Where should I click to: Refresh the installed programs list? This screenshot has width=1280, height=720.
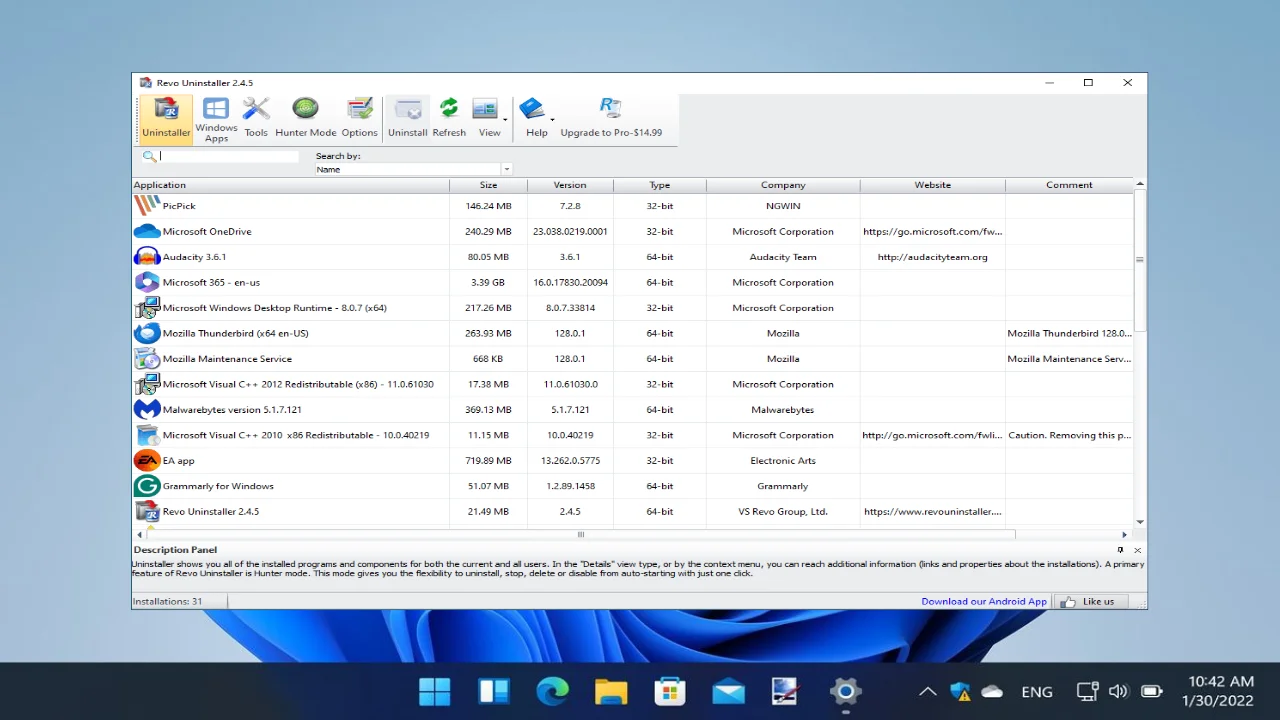point(449,118)
